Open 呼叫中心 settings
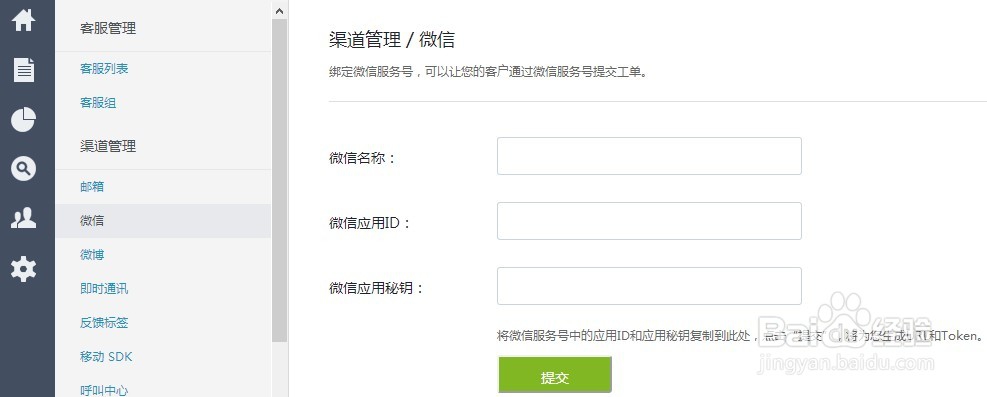The height and width of the screenshot is (397, 987). click(x=104, y=390)
